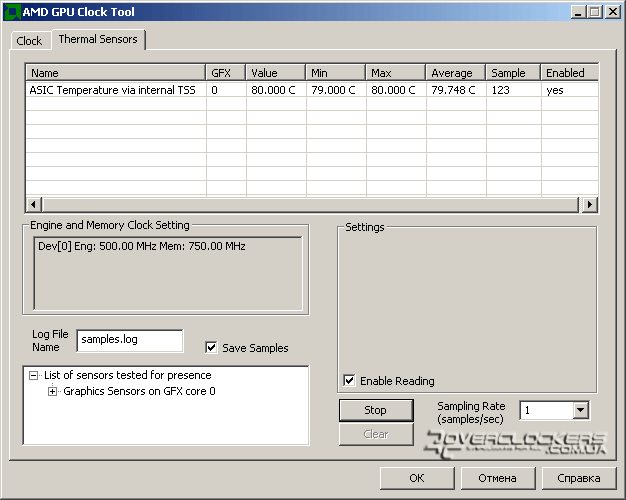Click the Average column header
Image resolution: width=626 pixels, height=500 pixels.
coord(456,73)
